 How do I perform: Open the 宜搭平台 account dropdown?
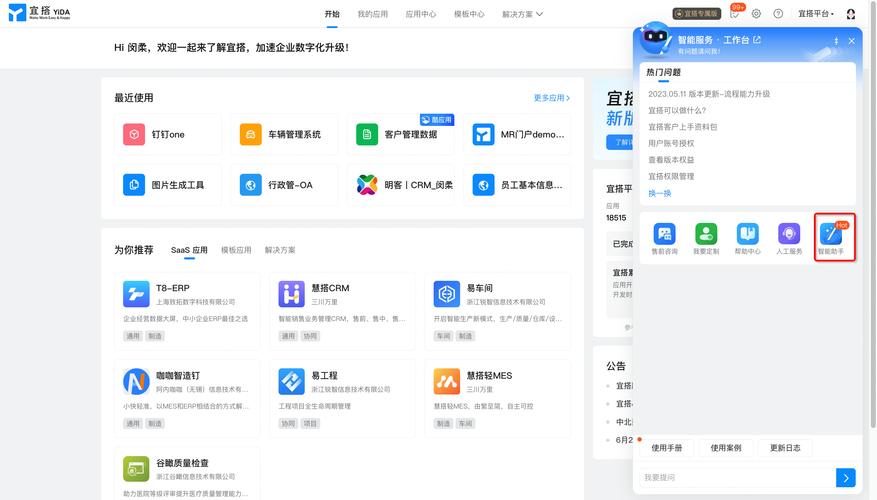(x=815, y=14)
